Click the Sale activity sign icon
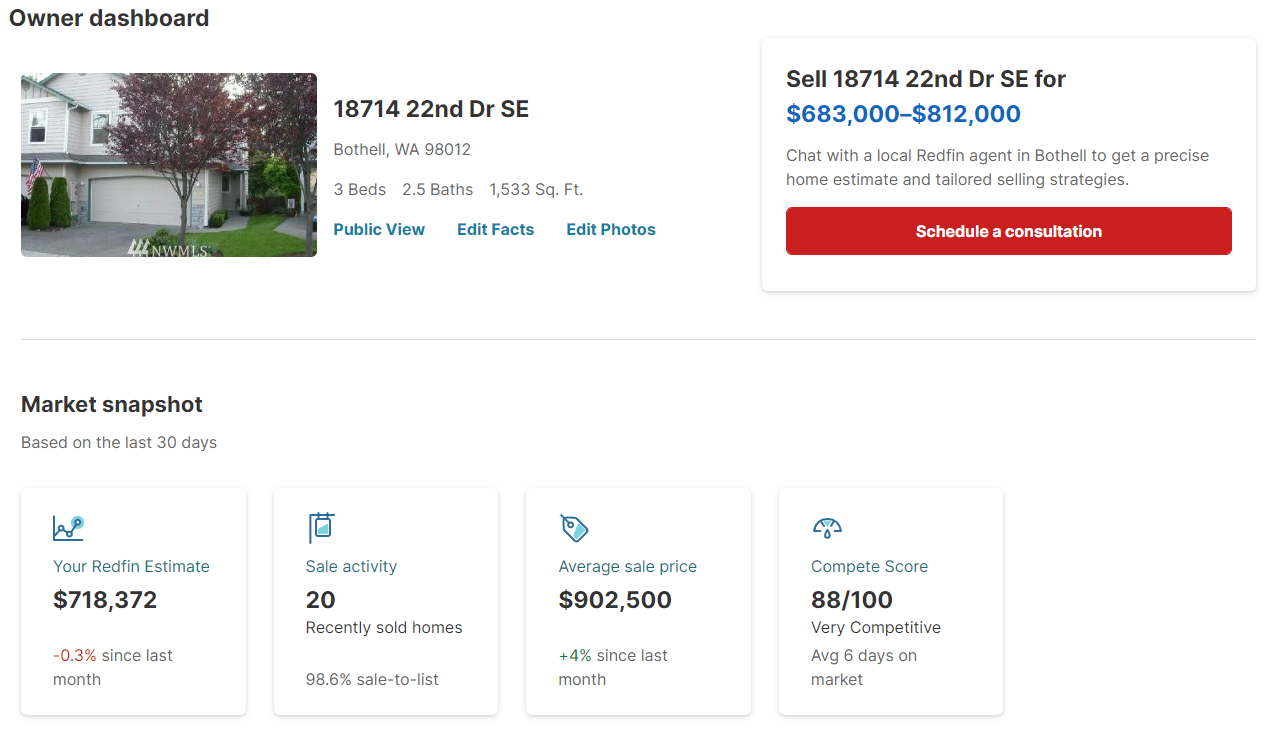1275x750 pixels. point(321,527)
